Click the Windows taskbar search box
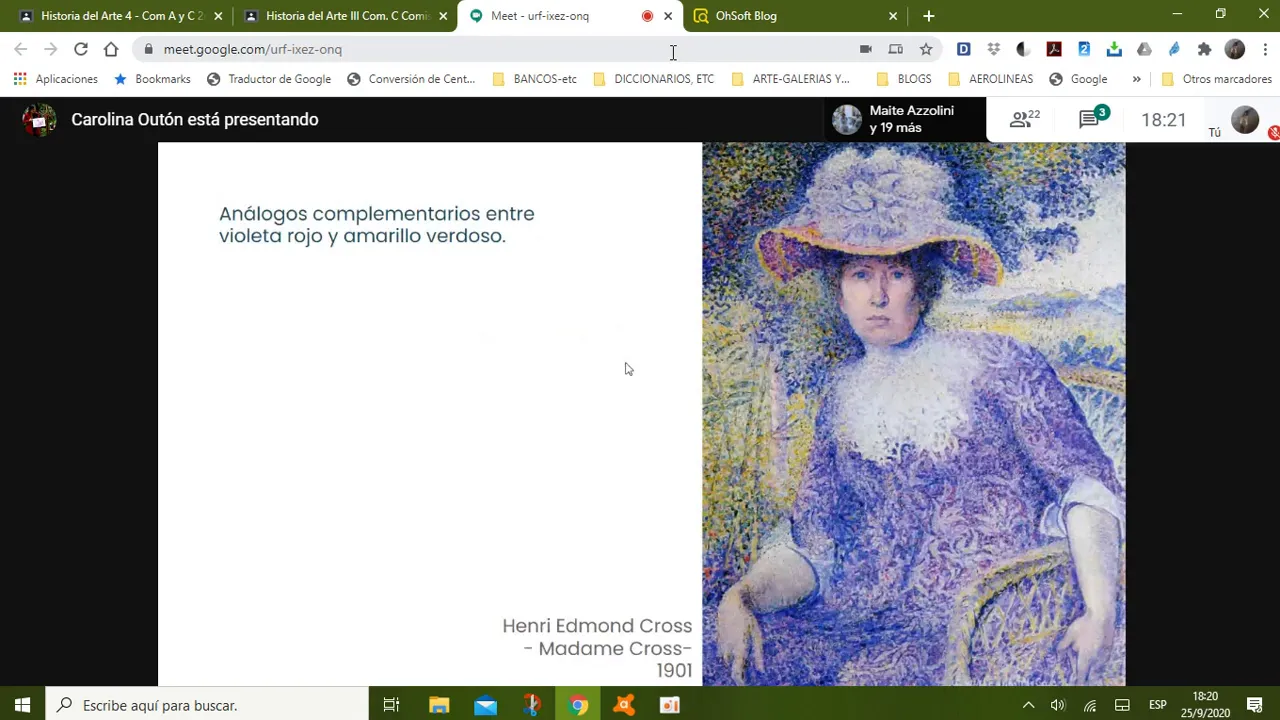1280x720 pixels. (207, 705)
